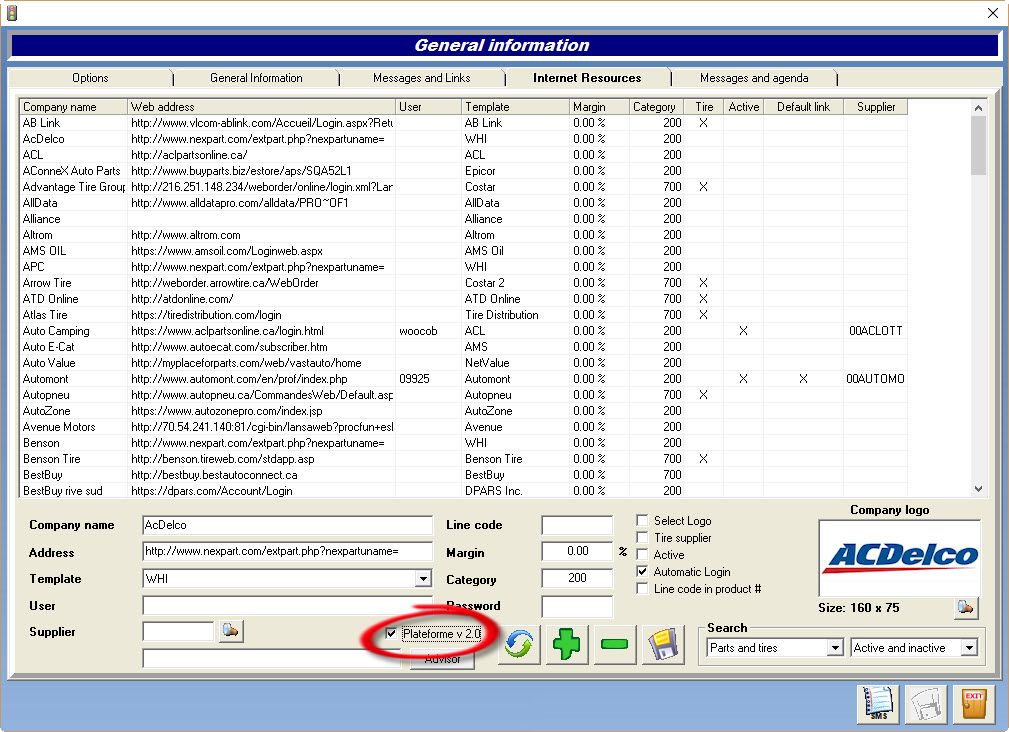Sort by Web address column header
The image size is (1009, 732).
pyautogui.click(x=261, y=107)
